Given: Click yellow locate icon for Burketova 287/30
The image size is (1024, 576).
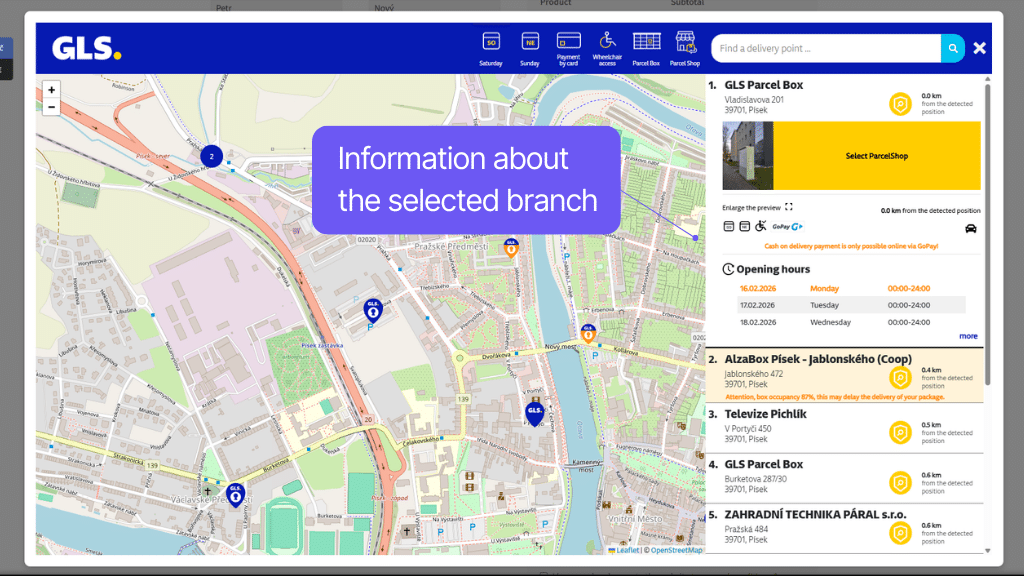Looking at the screenshot, I should point(900,483).
